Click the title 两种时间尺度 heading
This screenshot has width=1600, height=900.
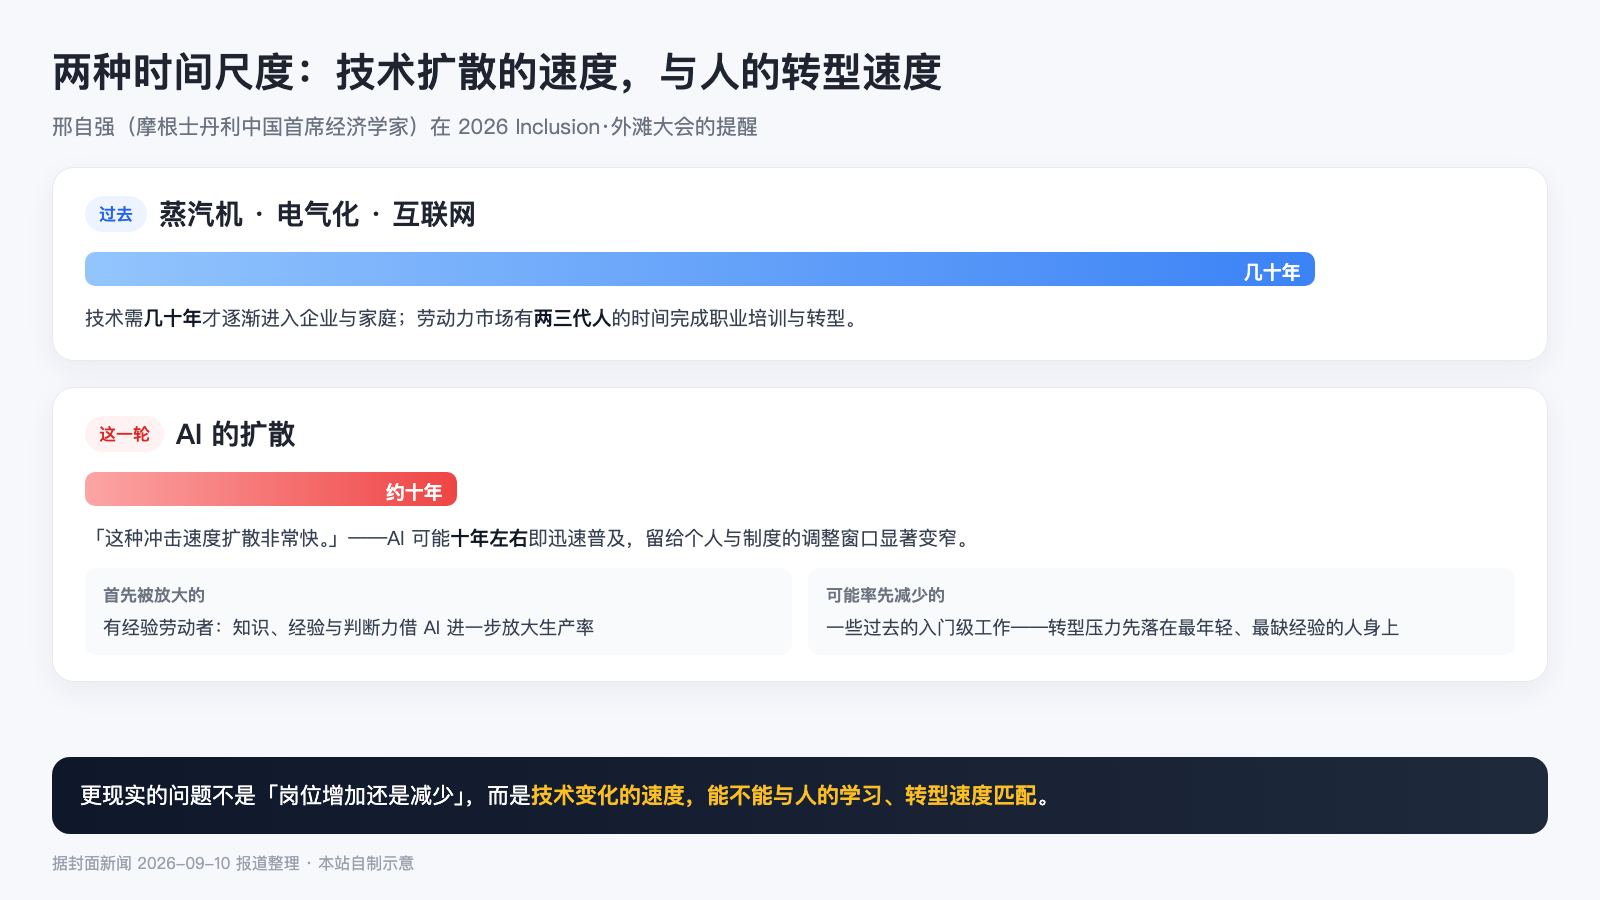(497, 72)
